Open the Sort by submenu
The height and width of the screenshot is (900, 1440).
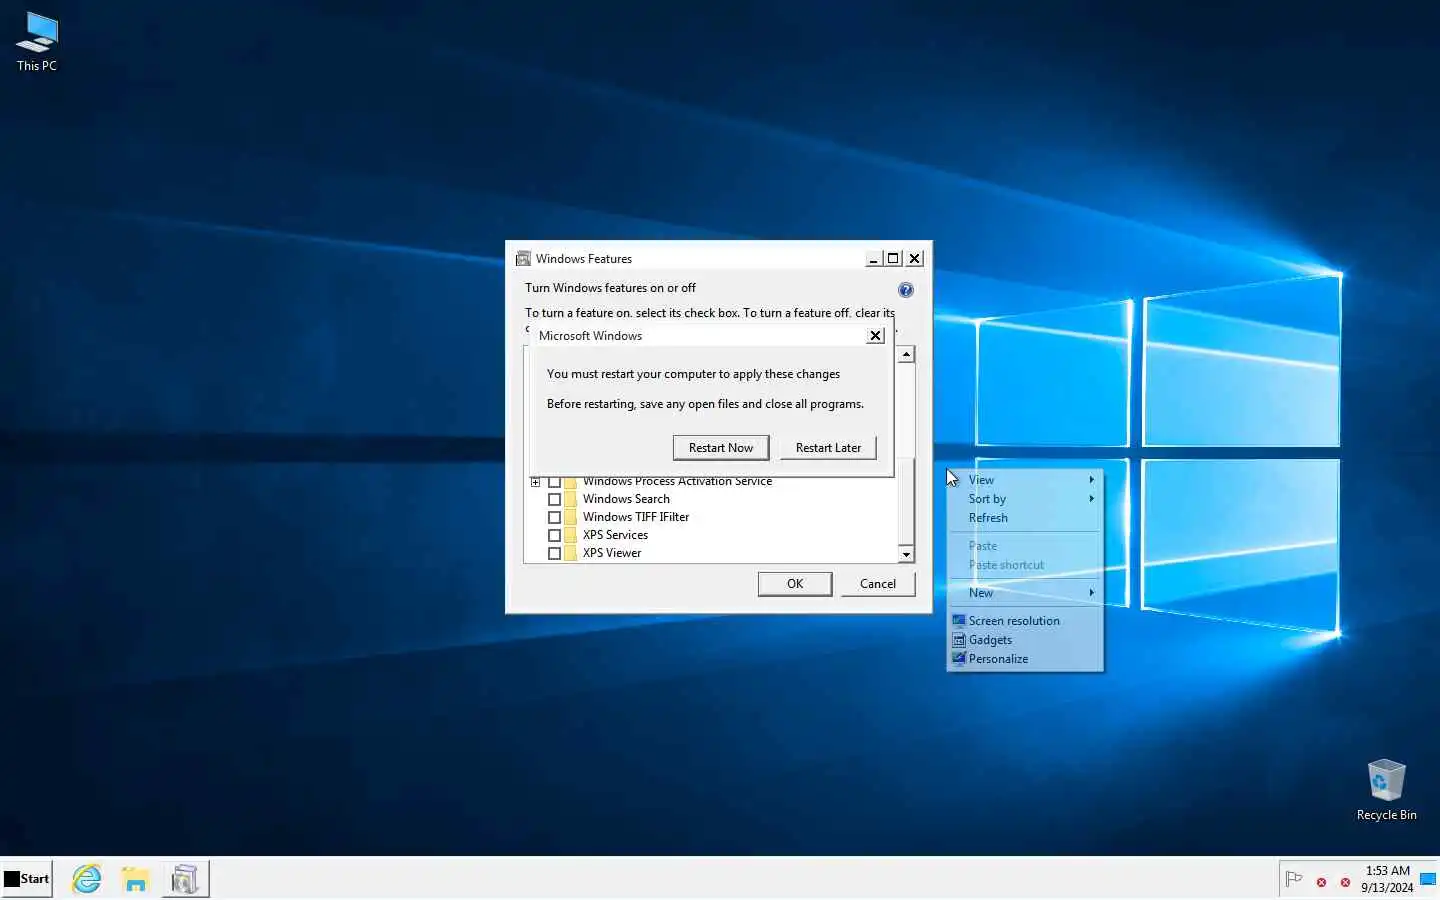click(x=1025, y=499)
